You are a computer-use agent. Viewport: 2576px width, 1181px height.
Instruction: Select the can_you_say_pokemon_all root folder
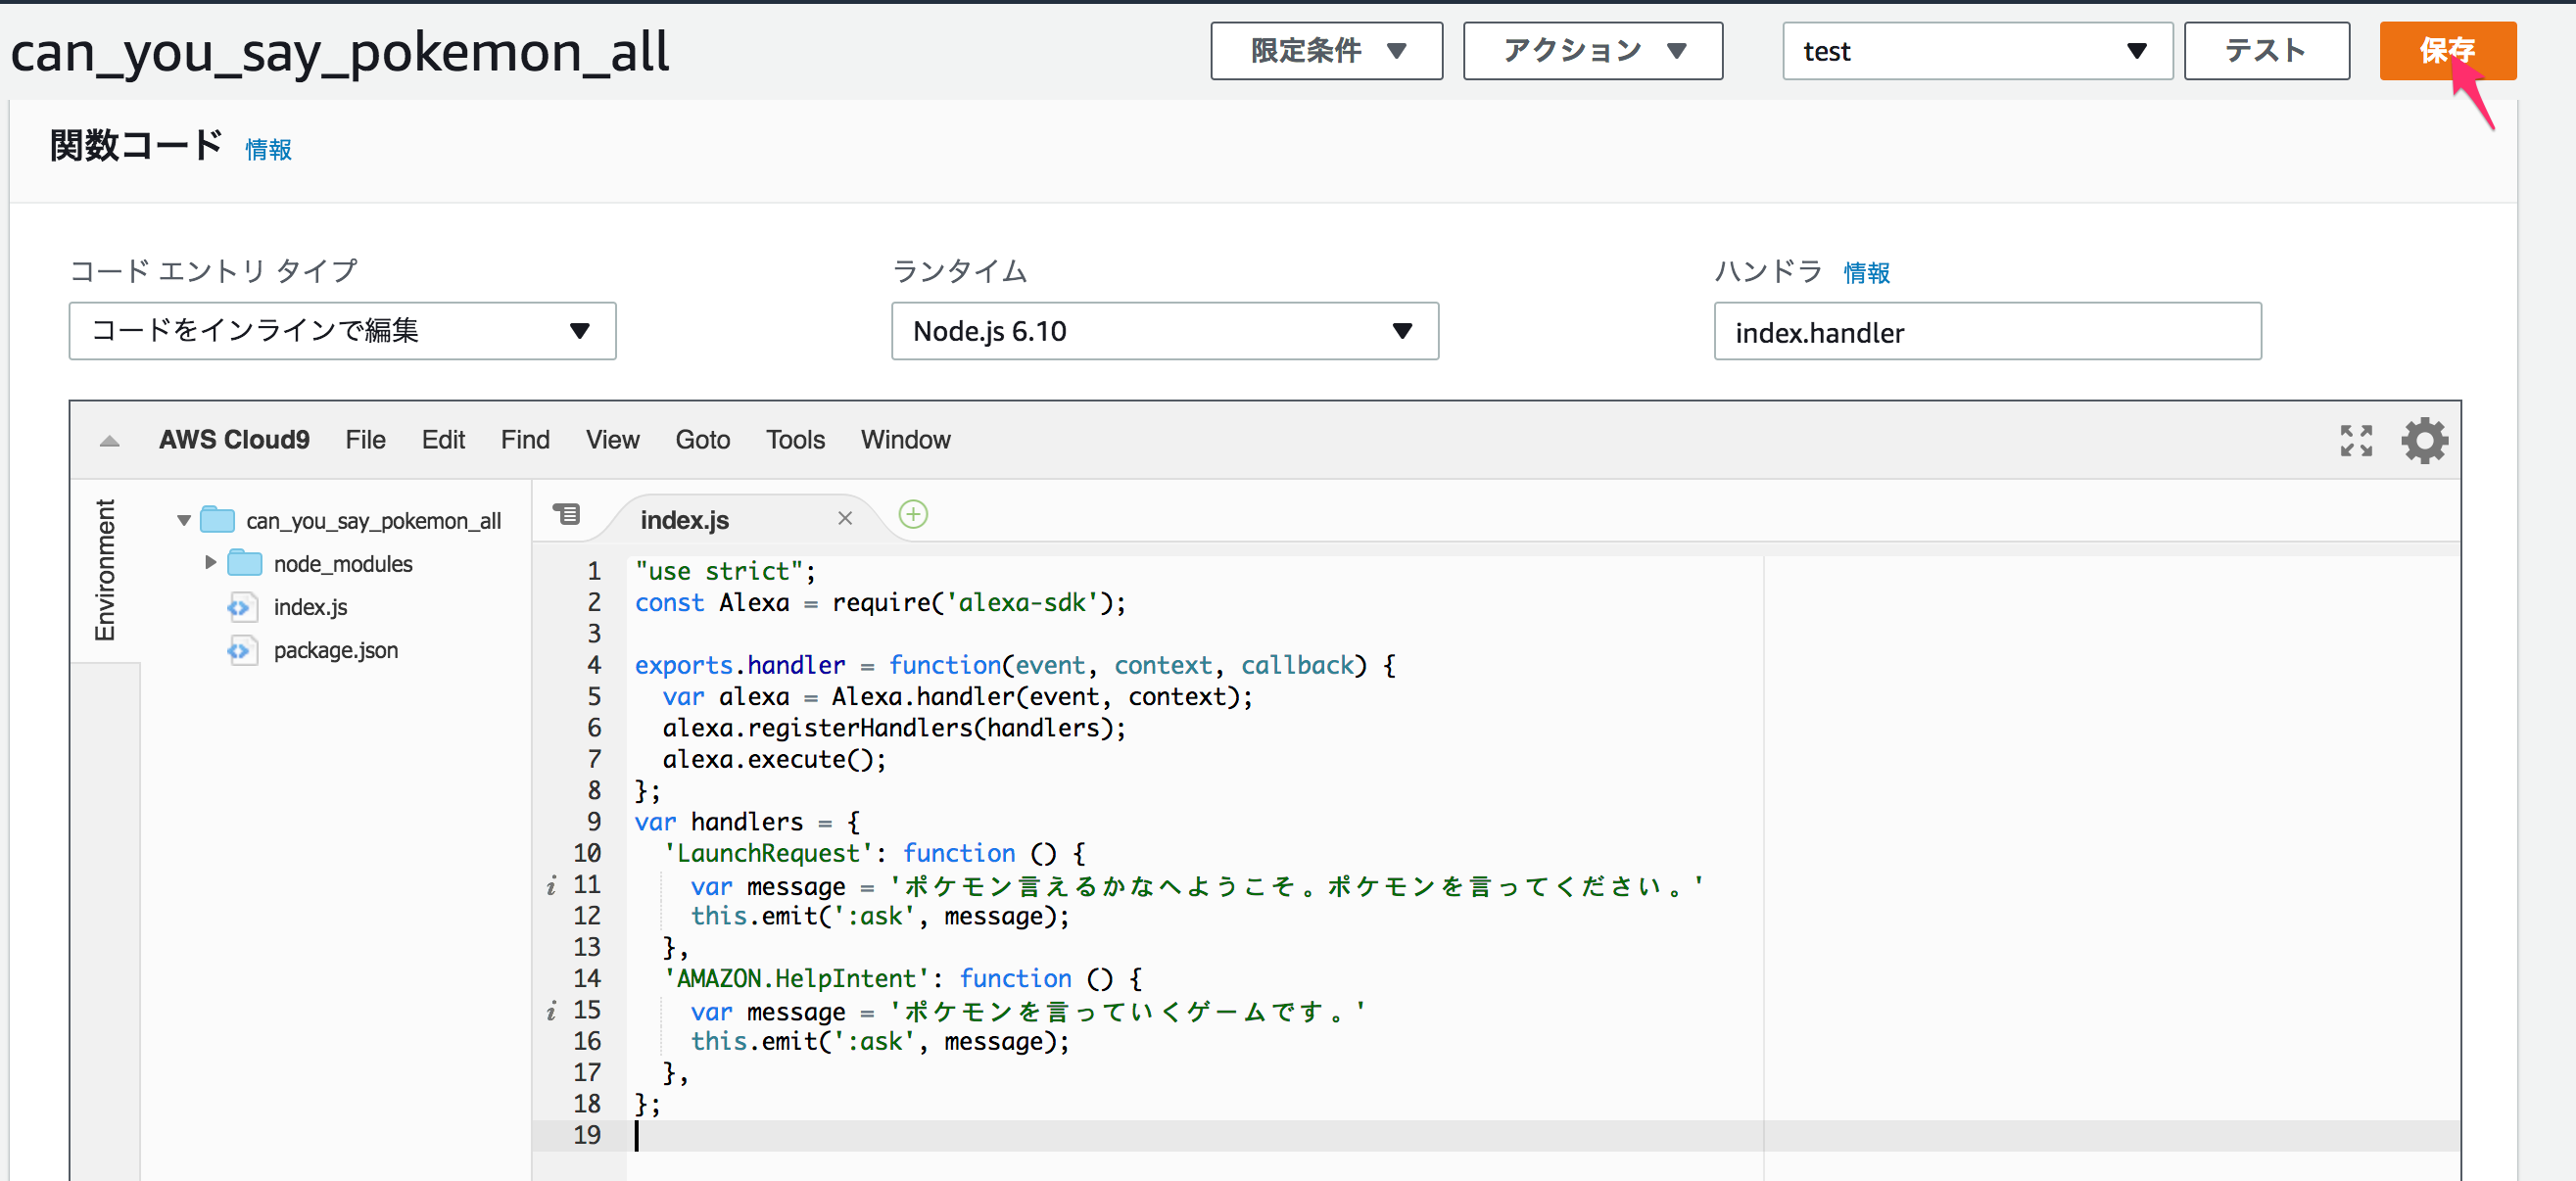373,521
